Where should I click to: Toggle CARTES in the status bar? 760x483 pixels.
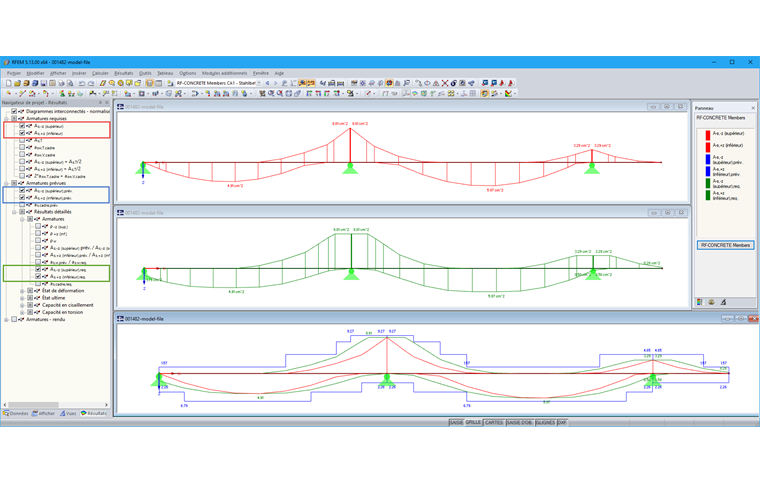(x=494, y=422)
